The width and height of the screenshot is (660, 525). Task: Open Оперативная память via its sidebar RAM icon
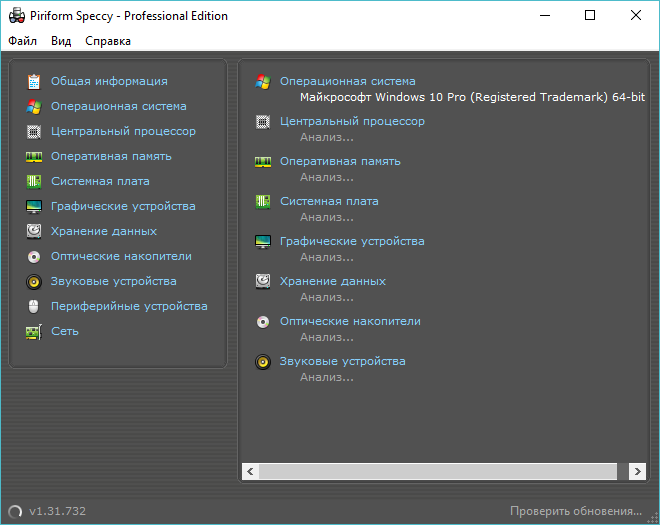34,156
